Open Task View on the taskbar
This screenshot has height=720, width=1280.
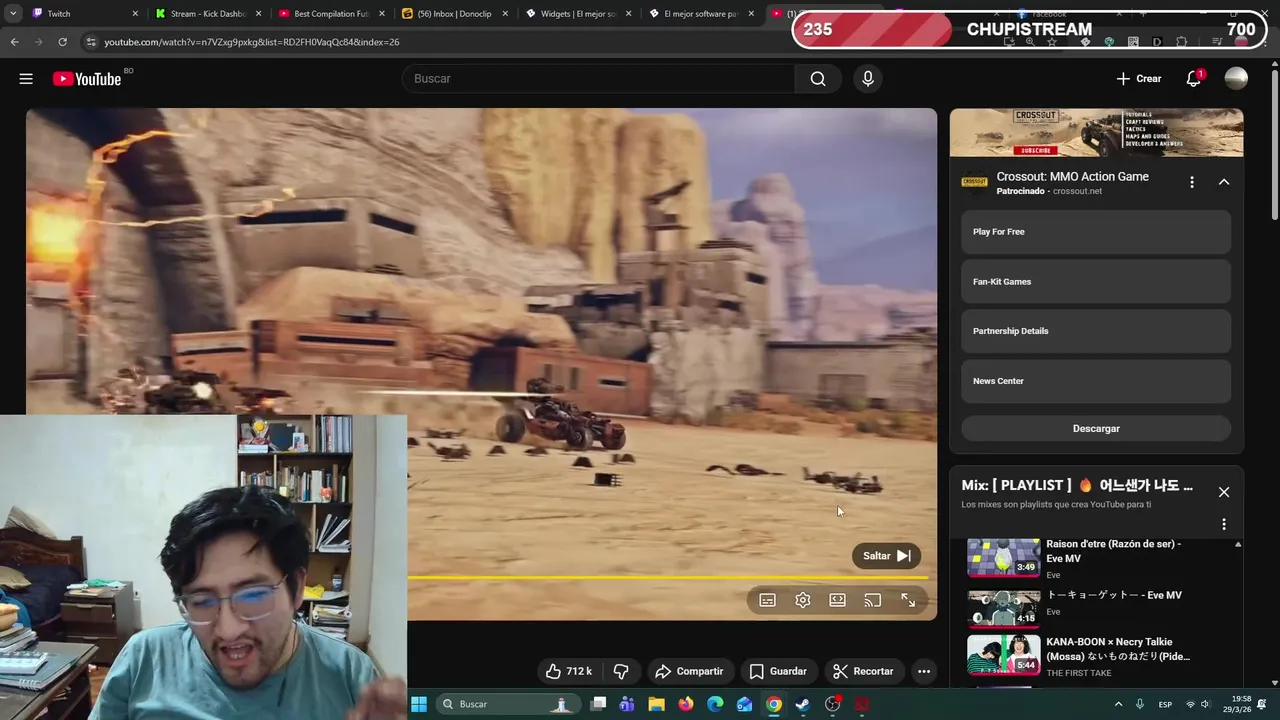(598, 704)
